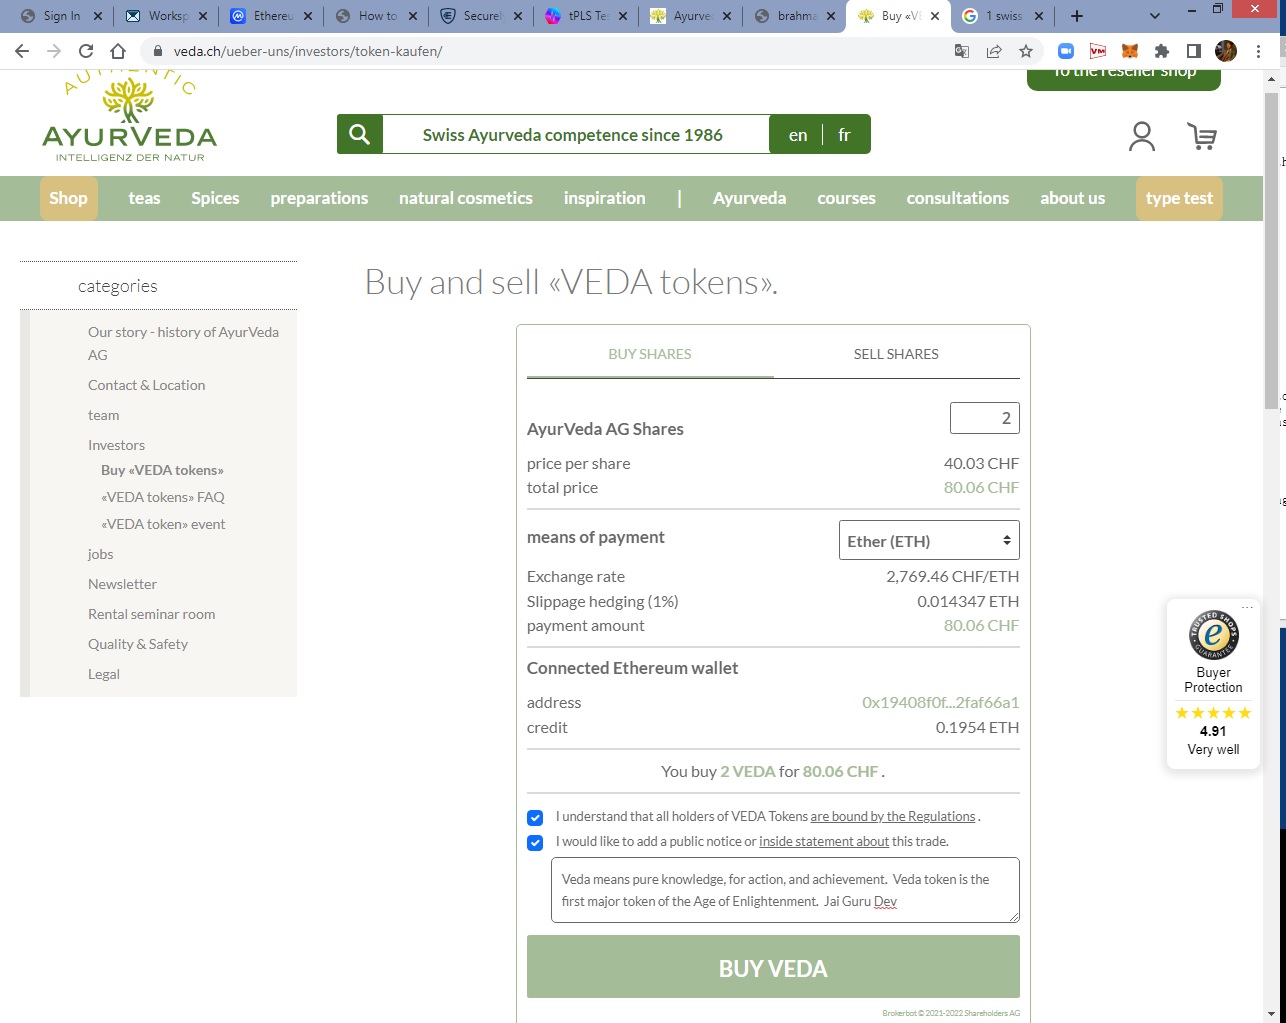Image resolution: width=1286 pixels, height=1023 pixels.
Task: Click the Authentic Ayurveda logo
Action: (130, 118)
